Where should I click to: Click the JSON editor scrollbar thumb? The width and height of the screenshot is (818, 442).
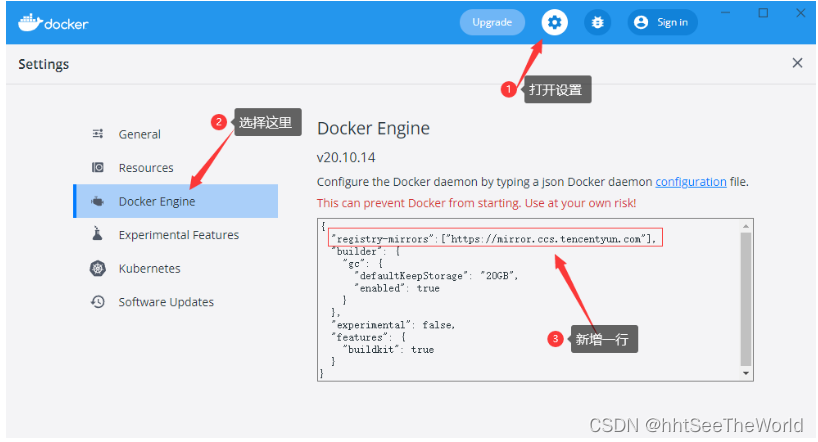point(745,299)
